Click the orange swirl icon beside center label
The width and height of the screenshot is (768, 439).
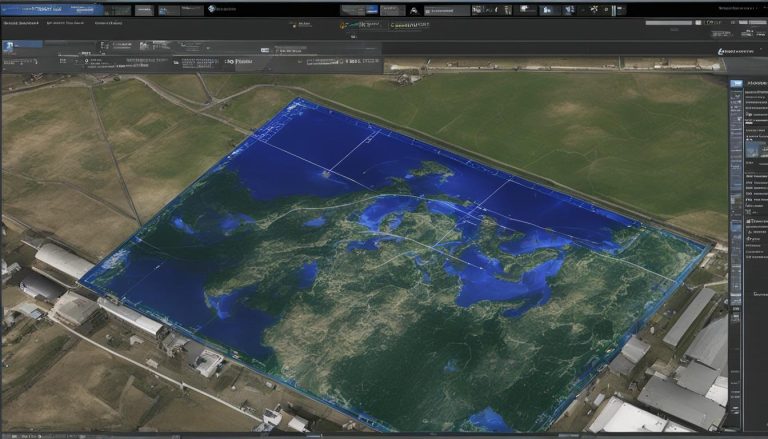click(x=343, y=25)
